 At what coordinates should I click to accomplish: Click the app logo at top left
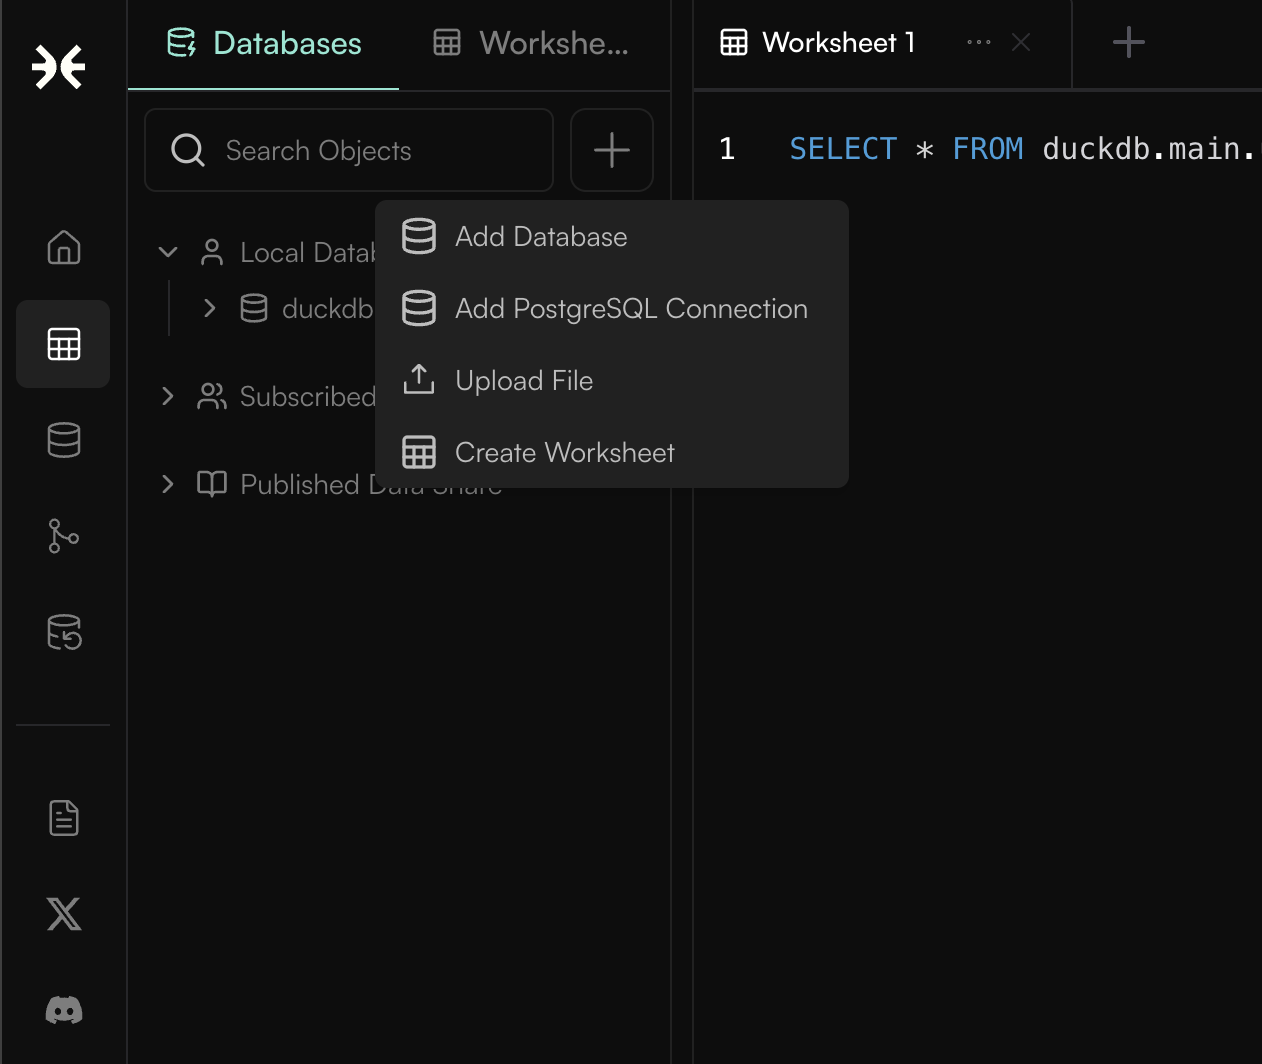(x=59, y=67)
